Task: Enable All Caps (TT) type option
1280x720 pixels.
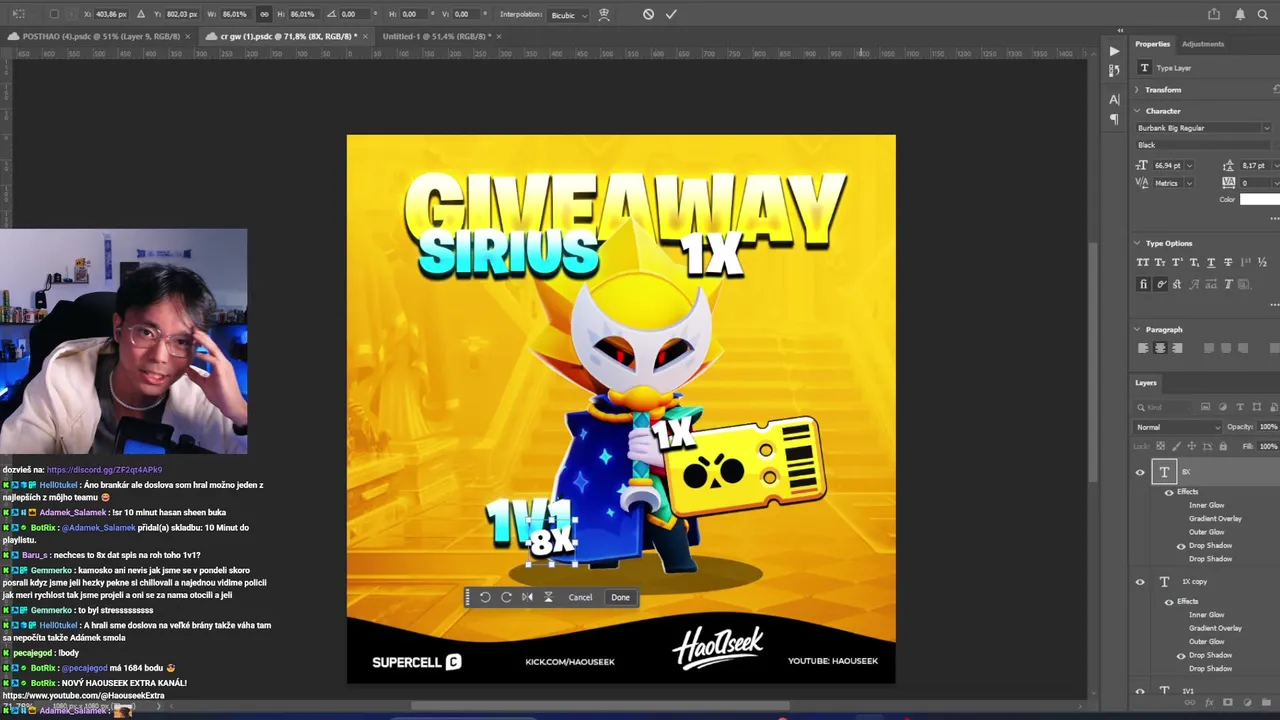Action: click(x=1143, y=262)
